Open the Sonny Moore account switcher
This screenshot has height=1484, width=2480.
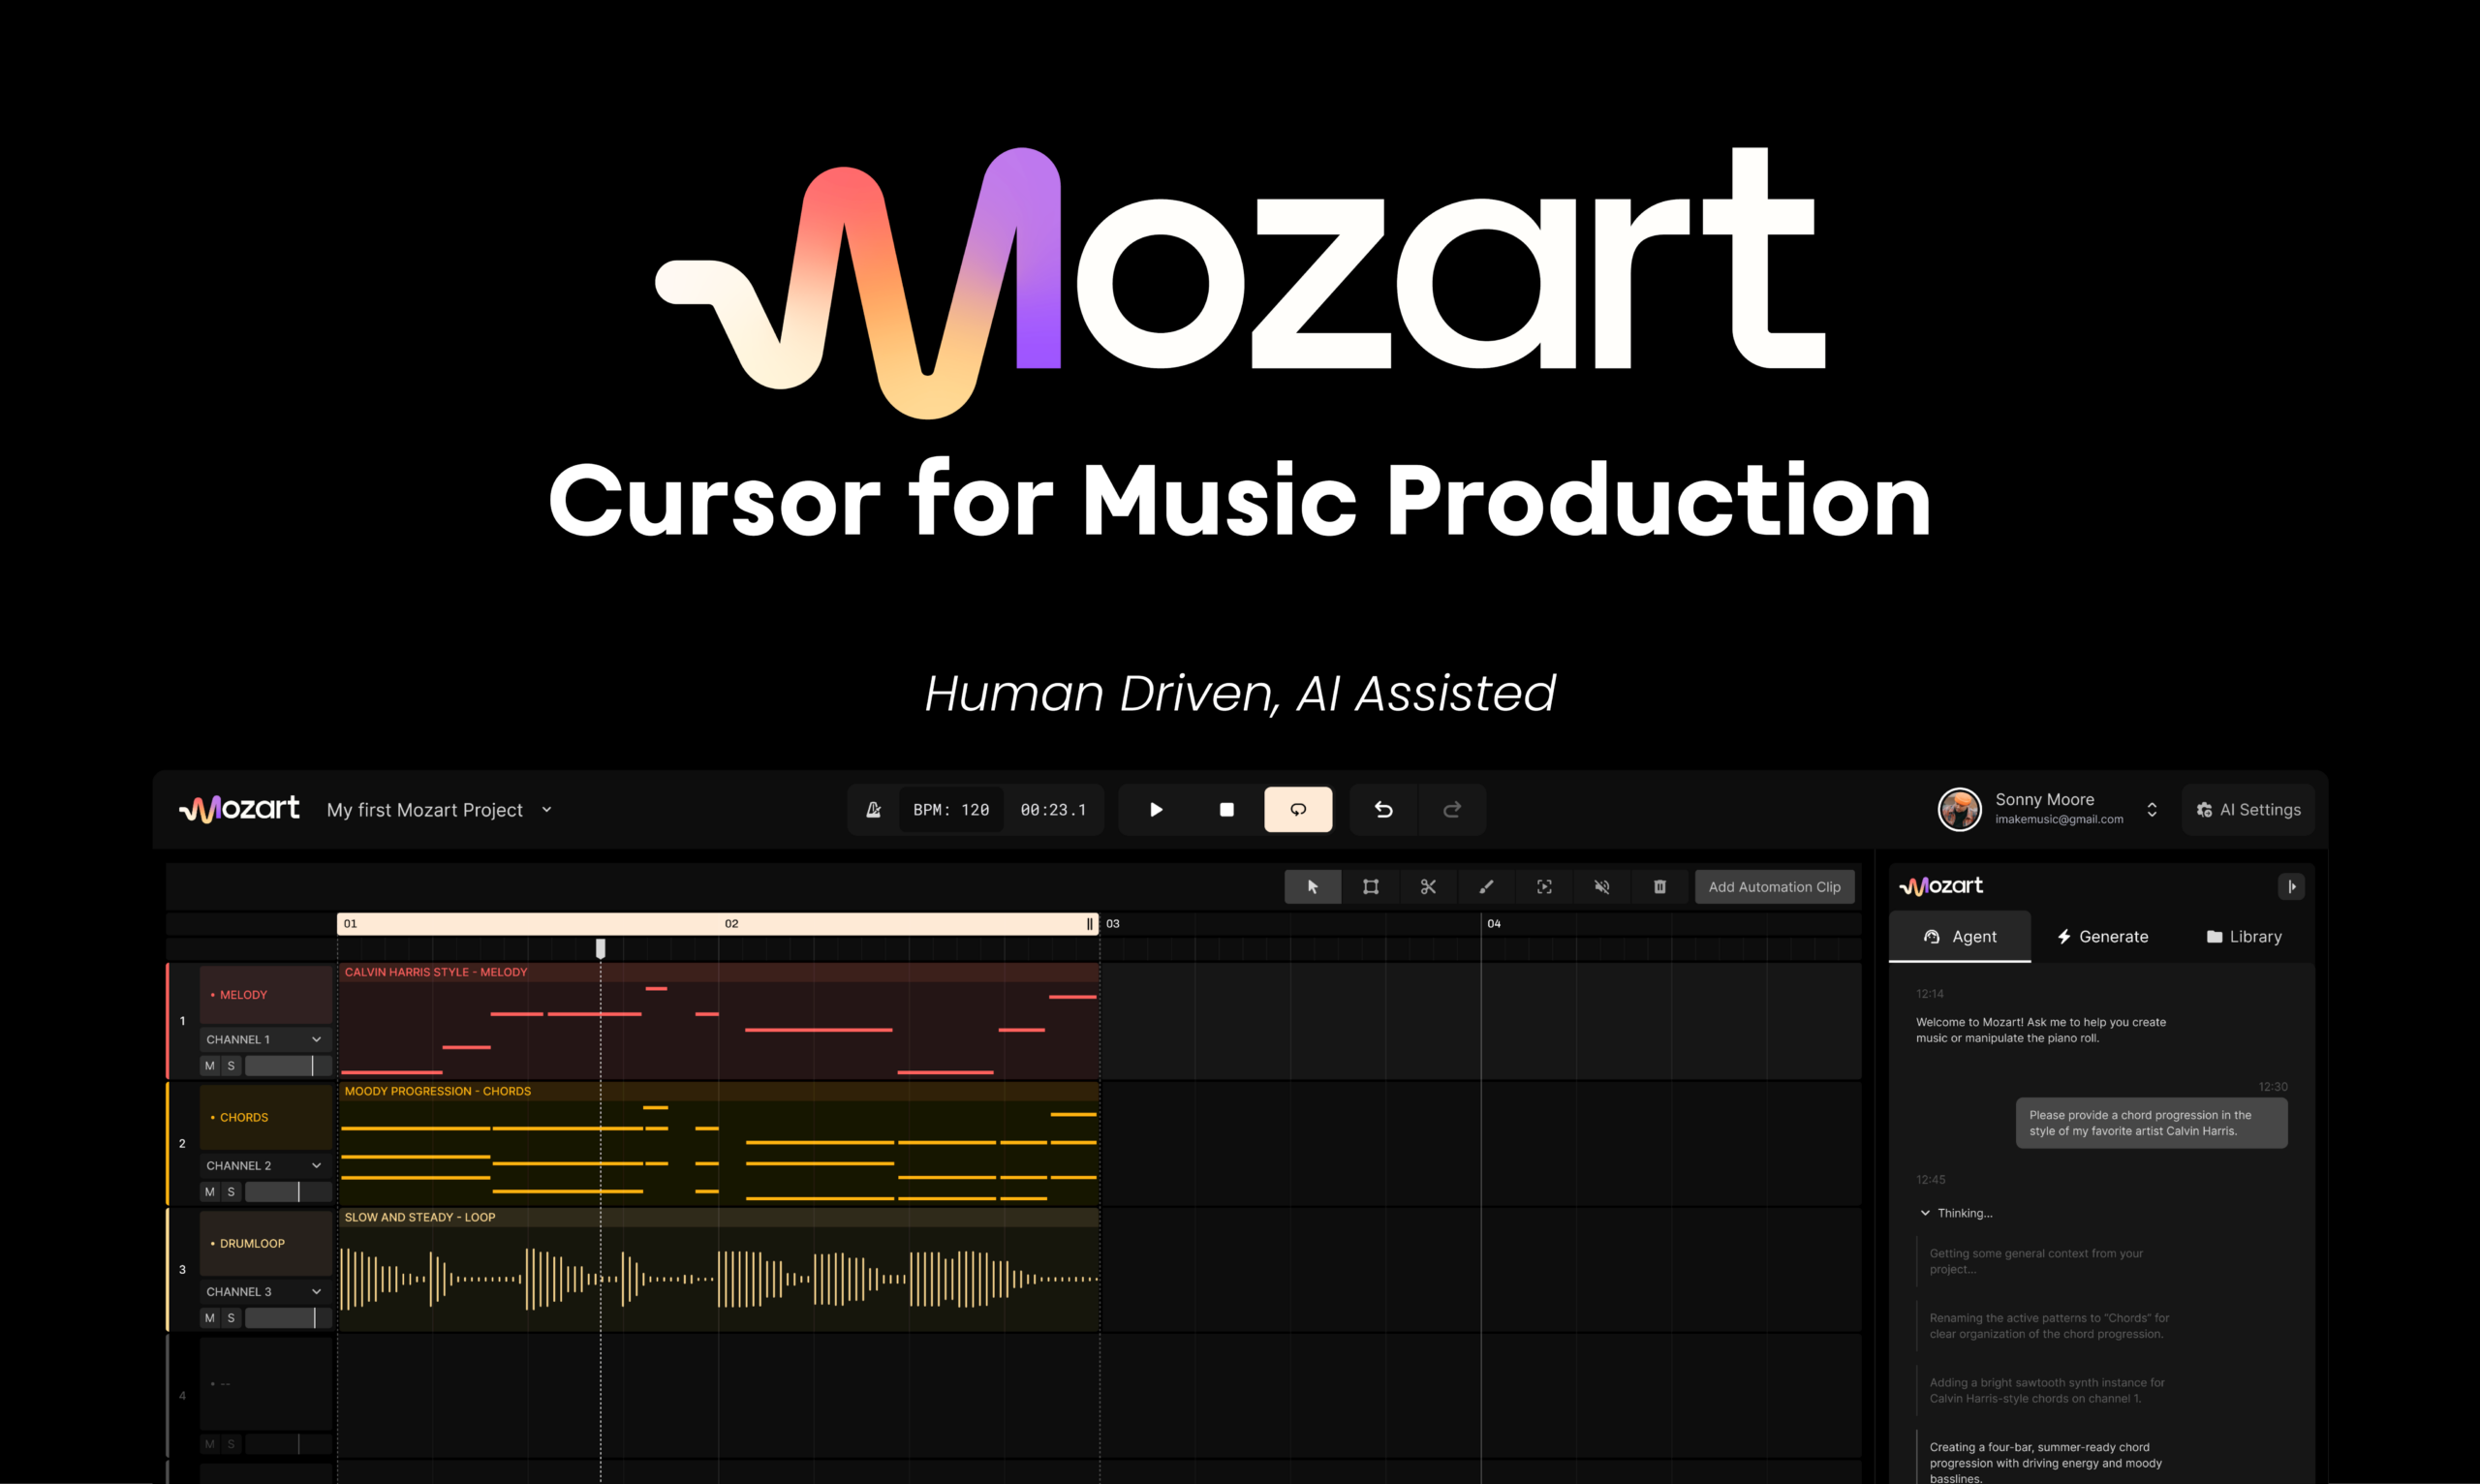(x=2152, y=810)
